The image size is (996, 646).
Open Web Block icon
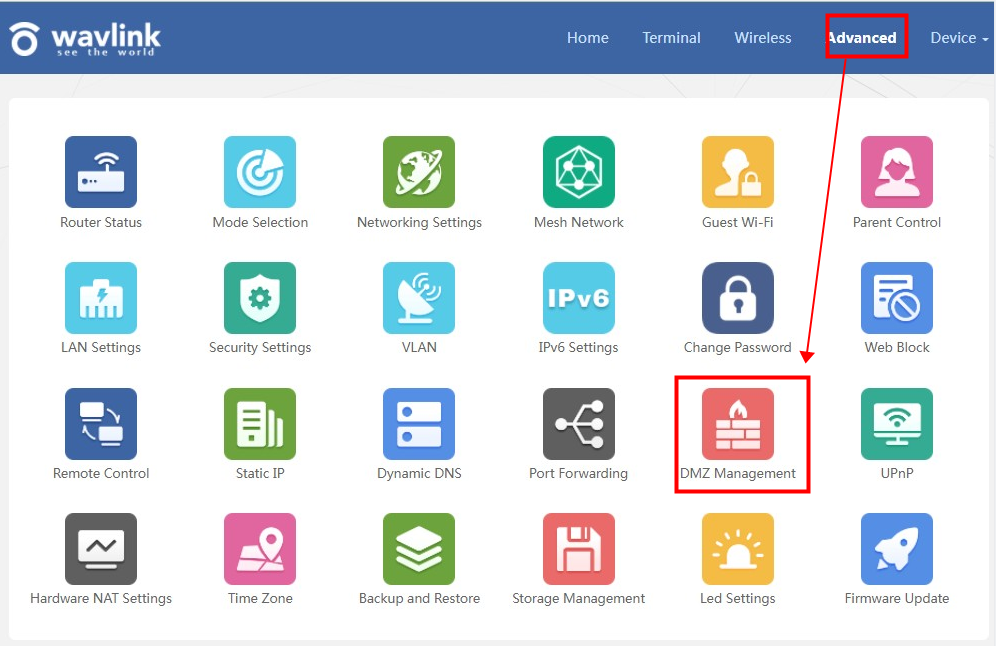point(897,297)
